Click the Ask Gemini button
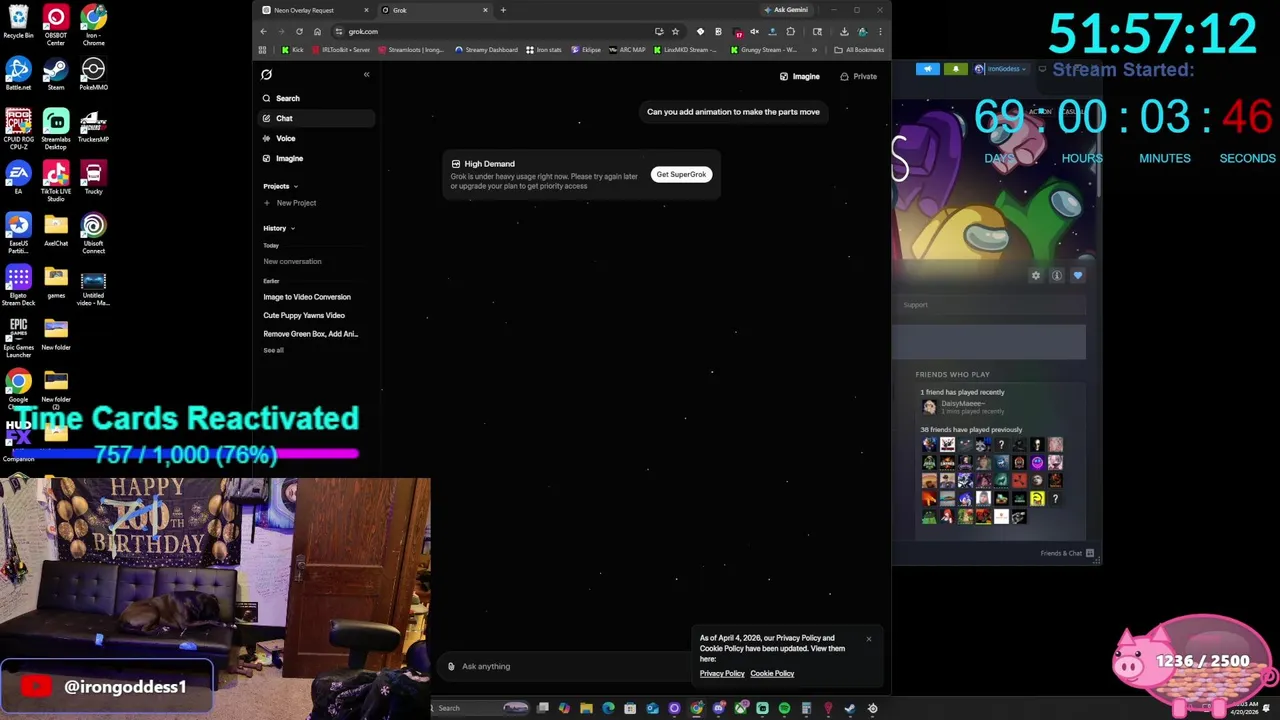Image resolution: width=1280 pixels, height=720 pixels. (x=786, y=10)
